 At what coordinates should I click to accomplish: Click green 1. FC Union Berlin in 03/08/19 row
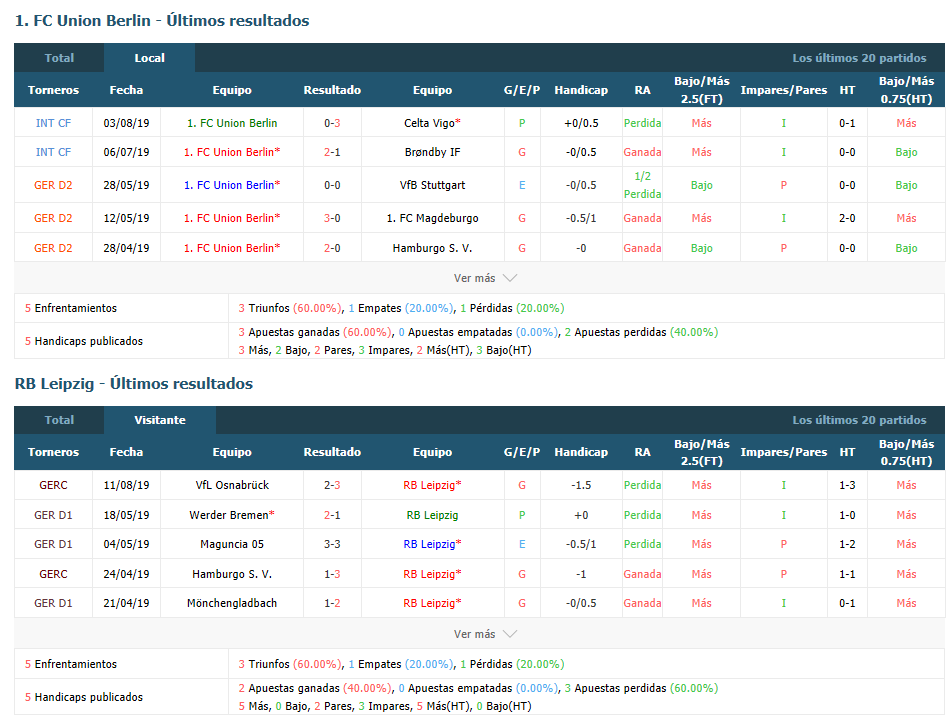pos(232,123)
